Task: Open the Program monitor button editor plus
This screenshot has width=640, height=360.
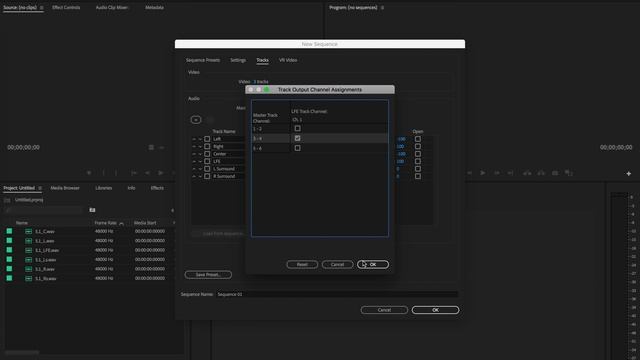Action: click(629, 173)
